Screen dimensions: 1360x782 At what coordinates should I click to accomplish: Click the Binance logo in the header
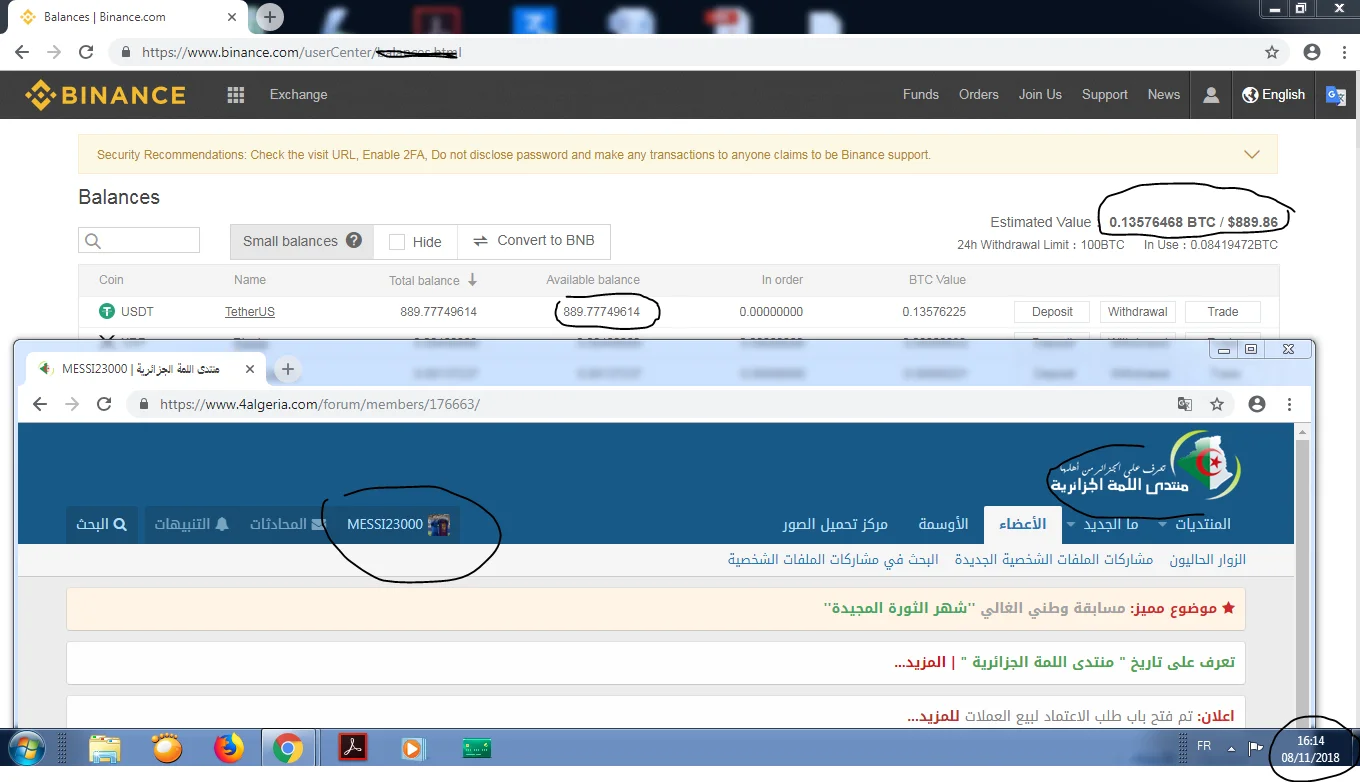(x=105, y=95)
